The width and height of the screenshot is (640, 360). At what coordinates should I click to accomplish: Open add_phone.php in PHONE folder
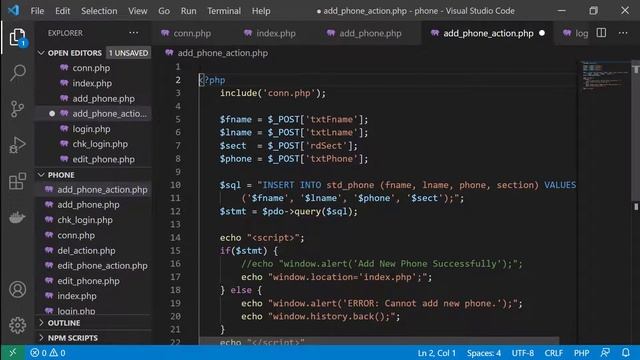(88, 205)
